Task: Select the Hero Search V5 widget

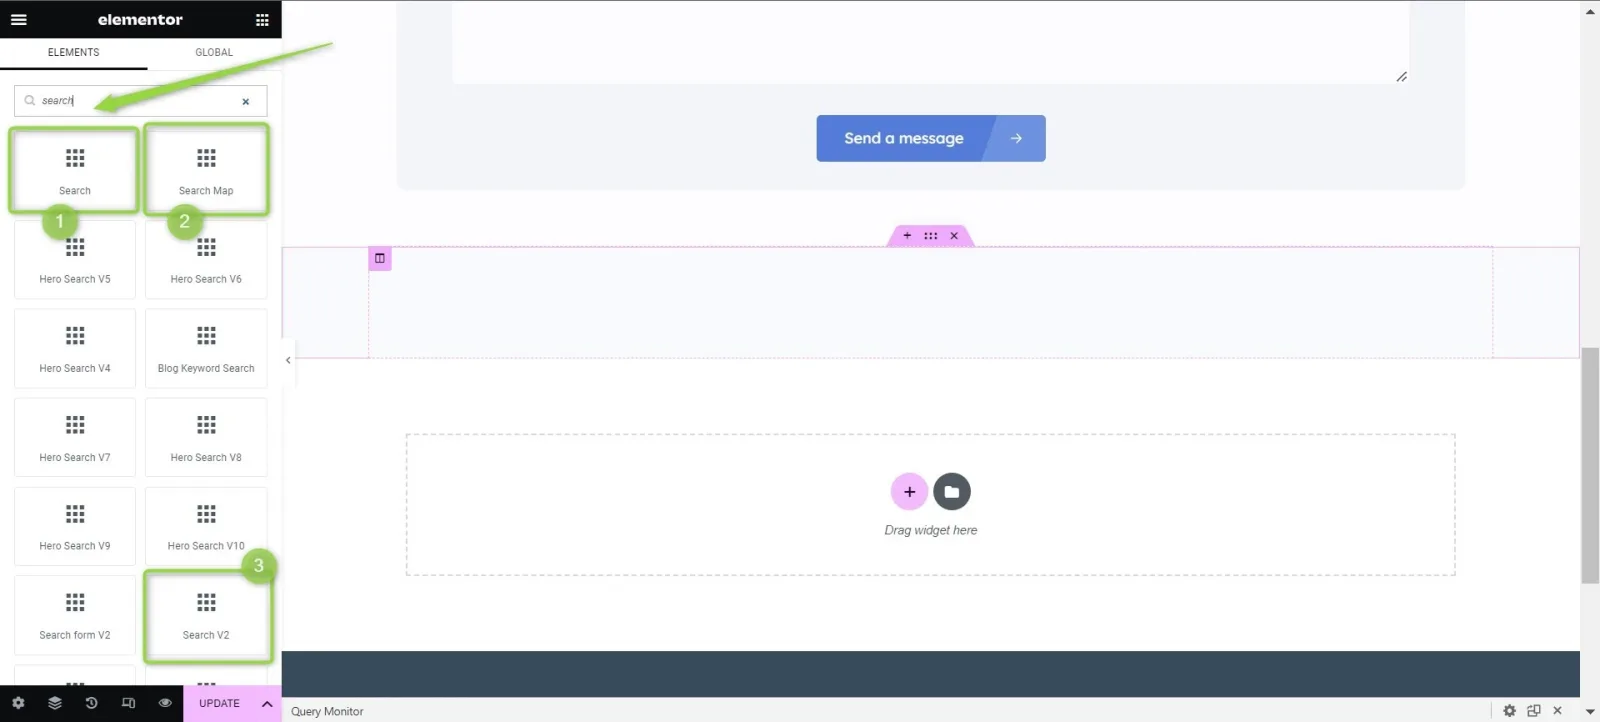Action: [75, 259]
